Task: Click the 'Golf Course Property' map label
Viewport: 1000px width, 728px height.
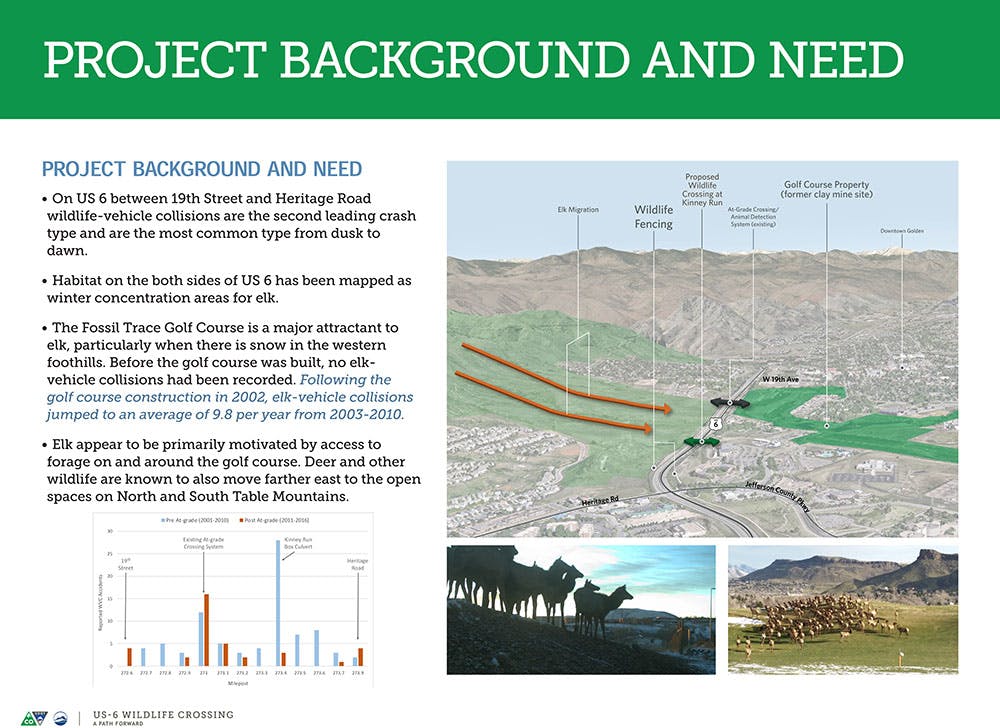Action: pos(827,189)
